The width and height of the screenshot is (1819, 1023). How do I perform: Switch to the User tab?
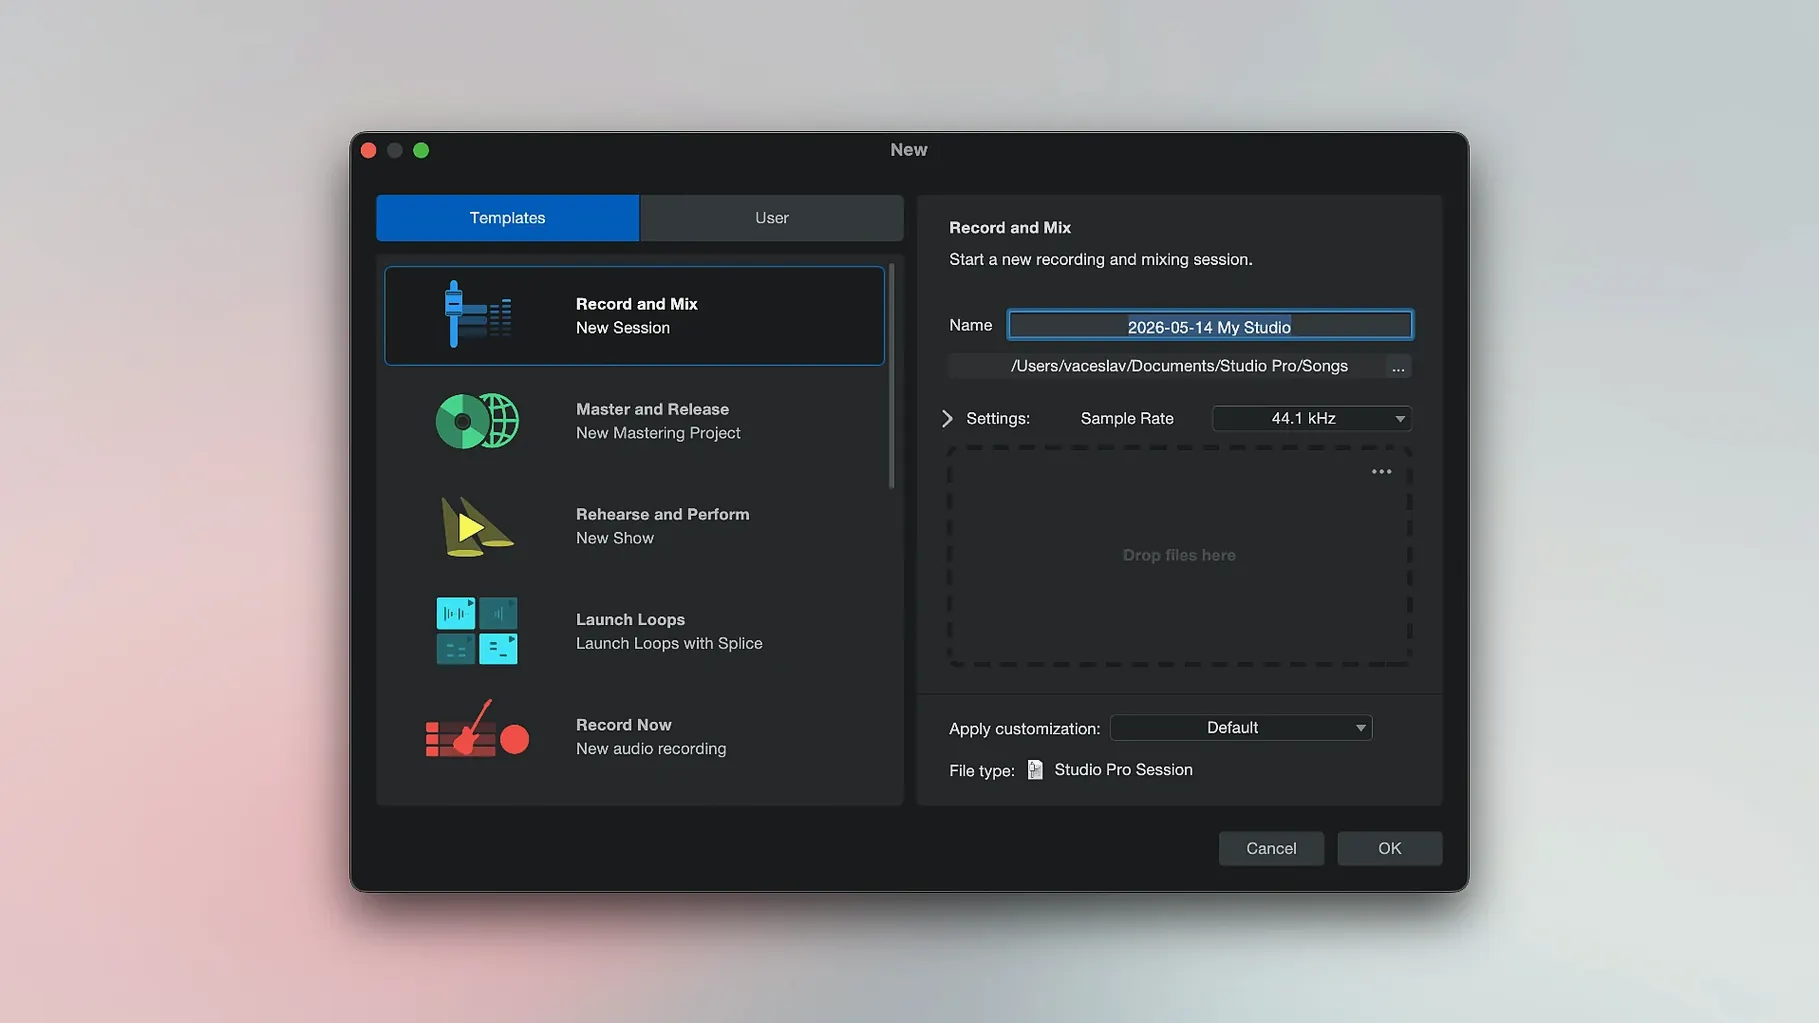coord(771,218)
